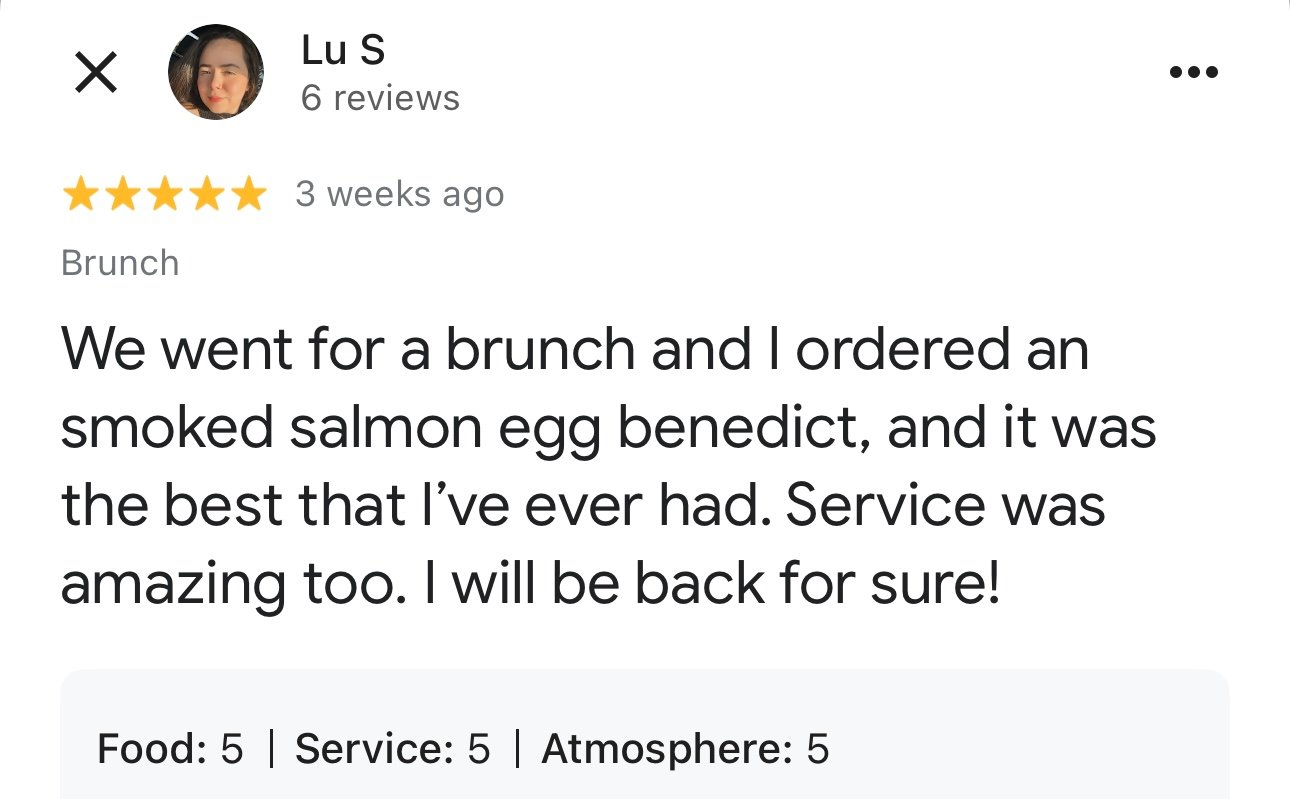Open reviewer name Lu S

pos(342,50)
